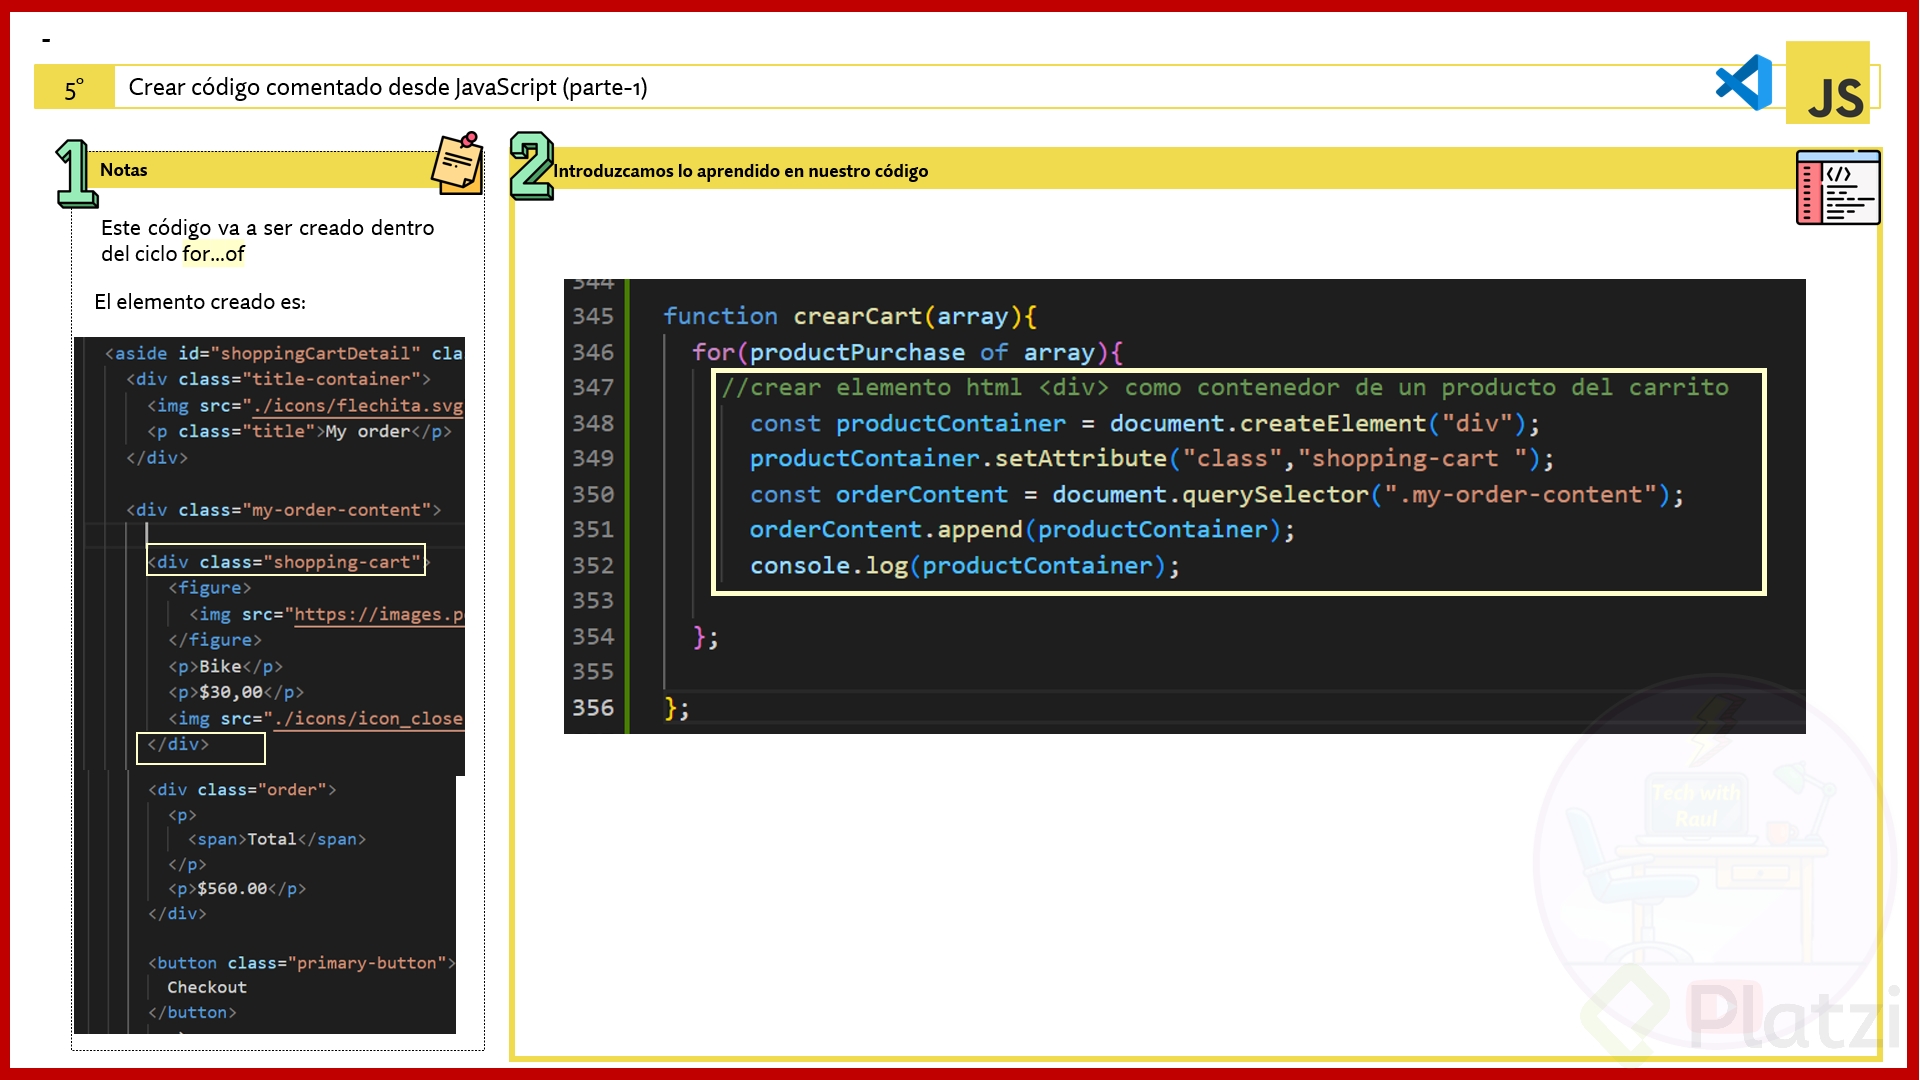The height and width of the screenshot is (1080, 1920).
Task: Click the code editor window icon
Action: pos(1838,187)
